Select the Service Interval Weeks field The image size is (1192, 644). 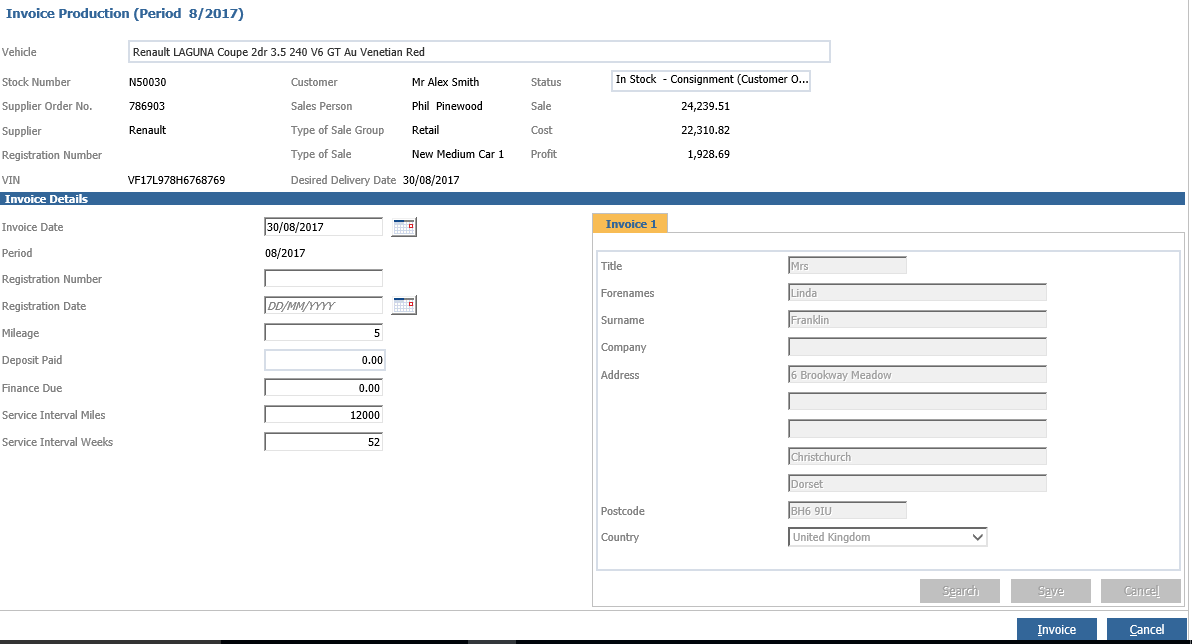(x=324, y=442)
